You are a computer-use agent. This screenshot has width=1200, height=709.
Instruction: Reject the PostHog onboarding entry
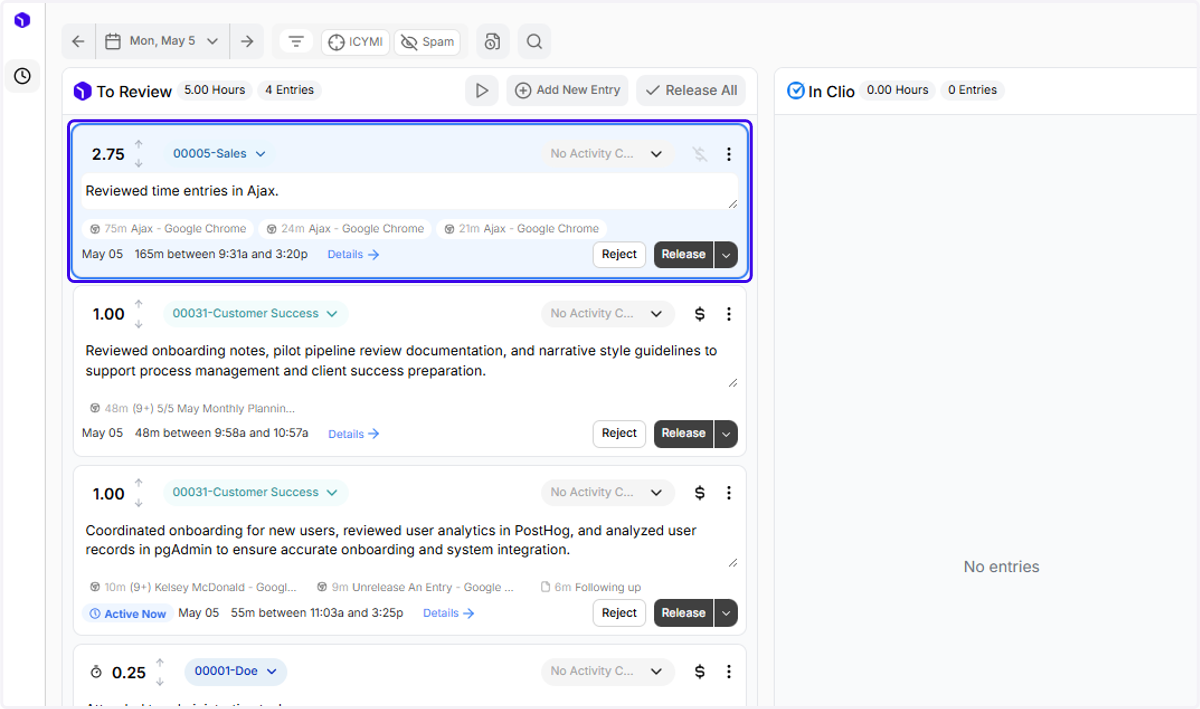point(619,612)
